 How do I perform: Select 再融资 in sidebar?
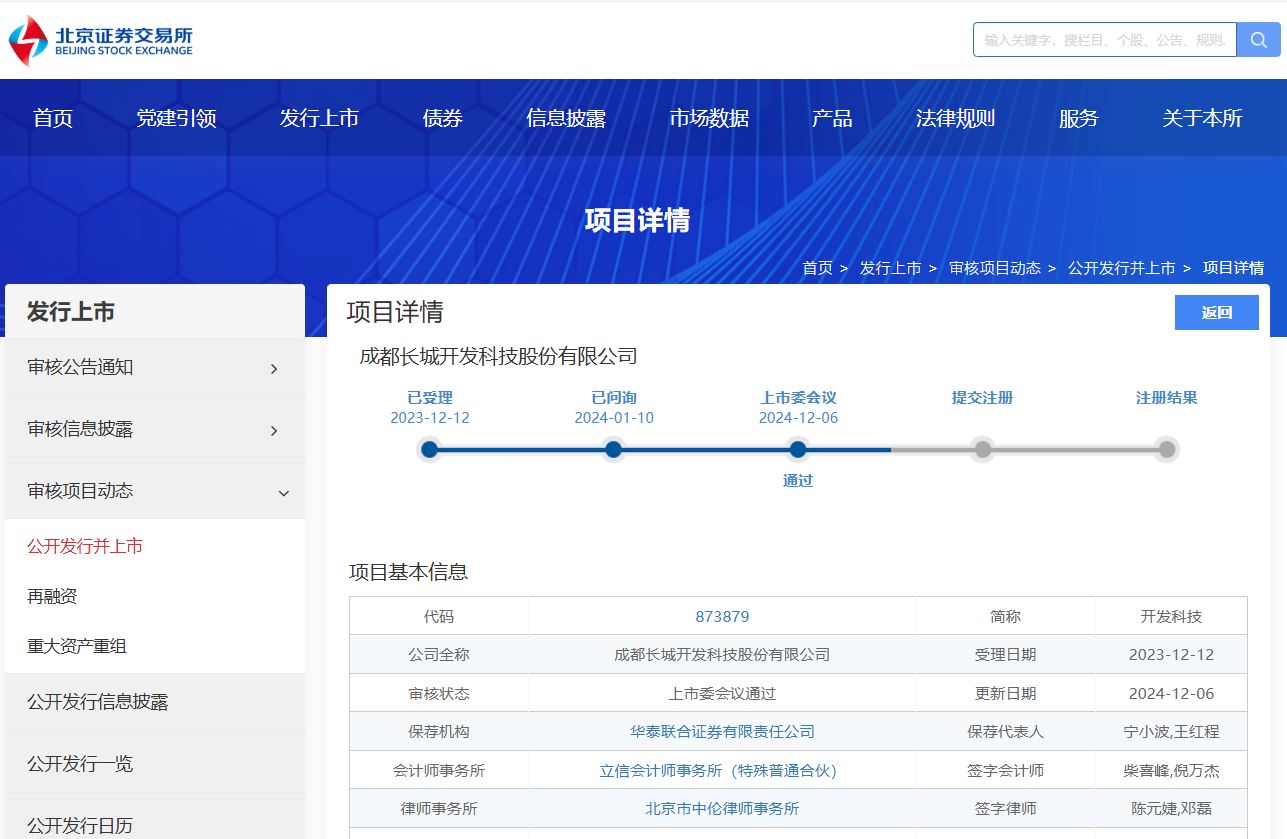[x=52, y=596]
